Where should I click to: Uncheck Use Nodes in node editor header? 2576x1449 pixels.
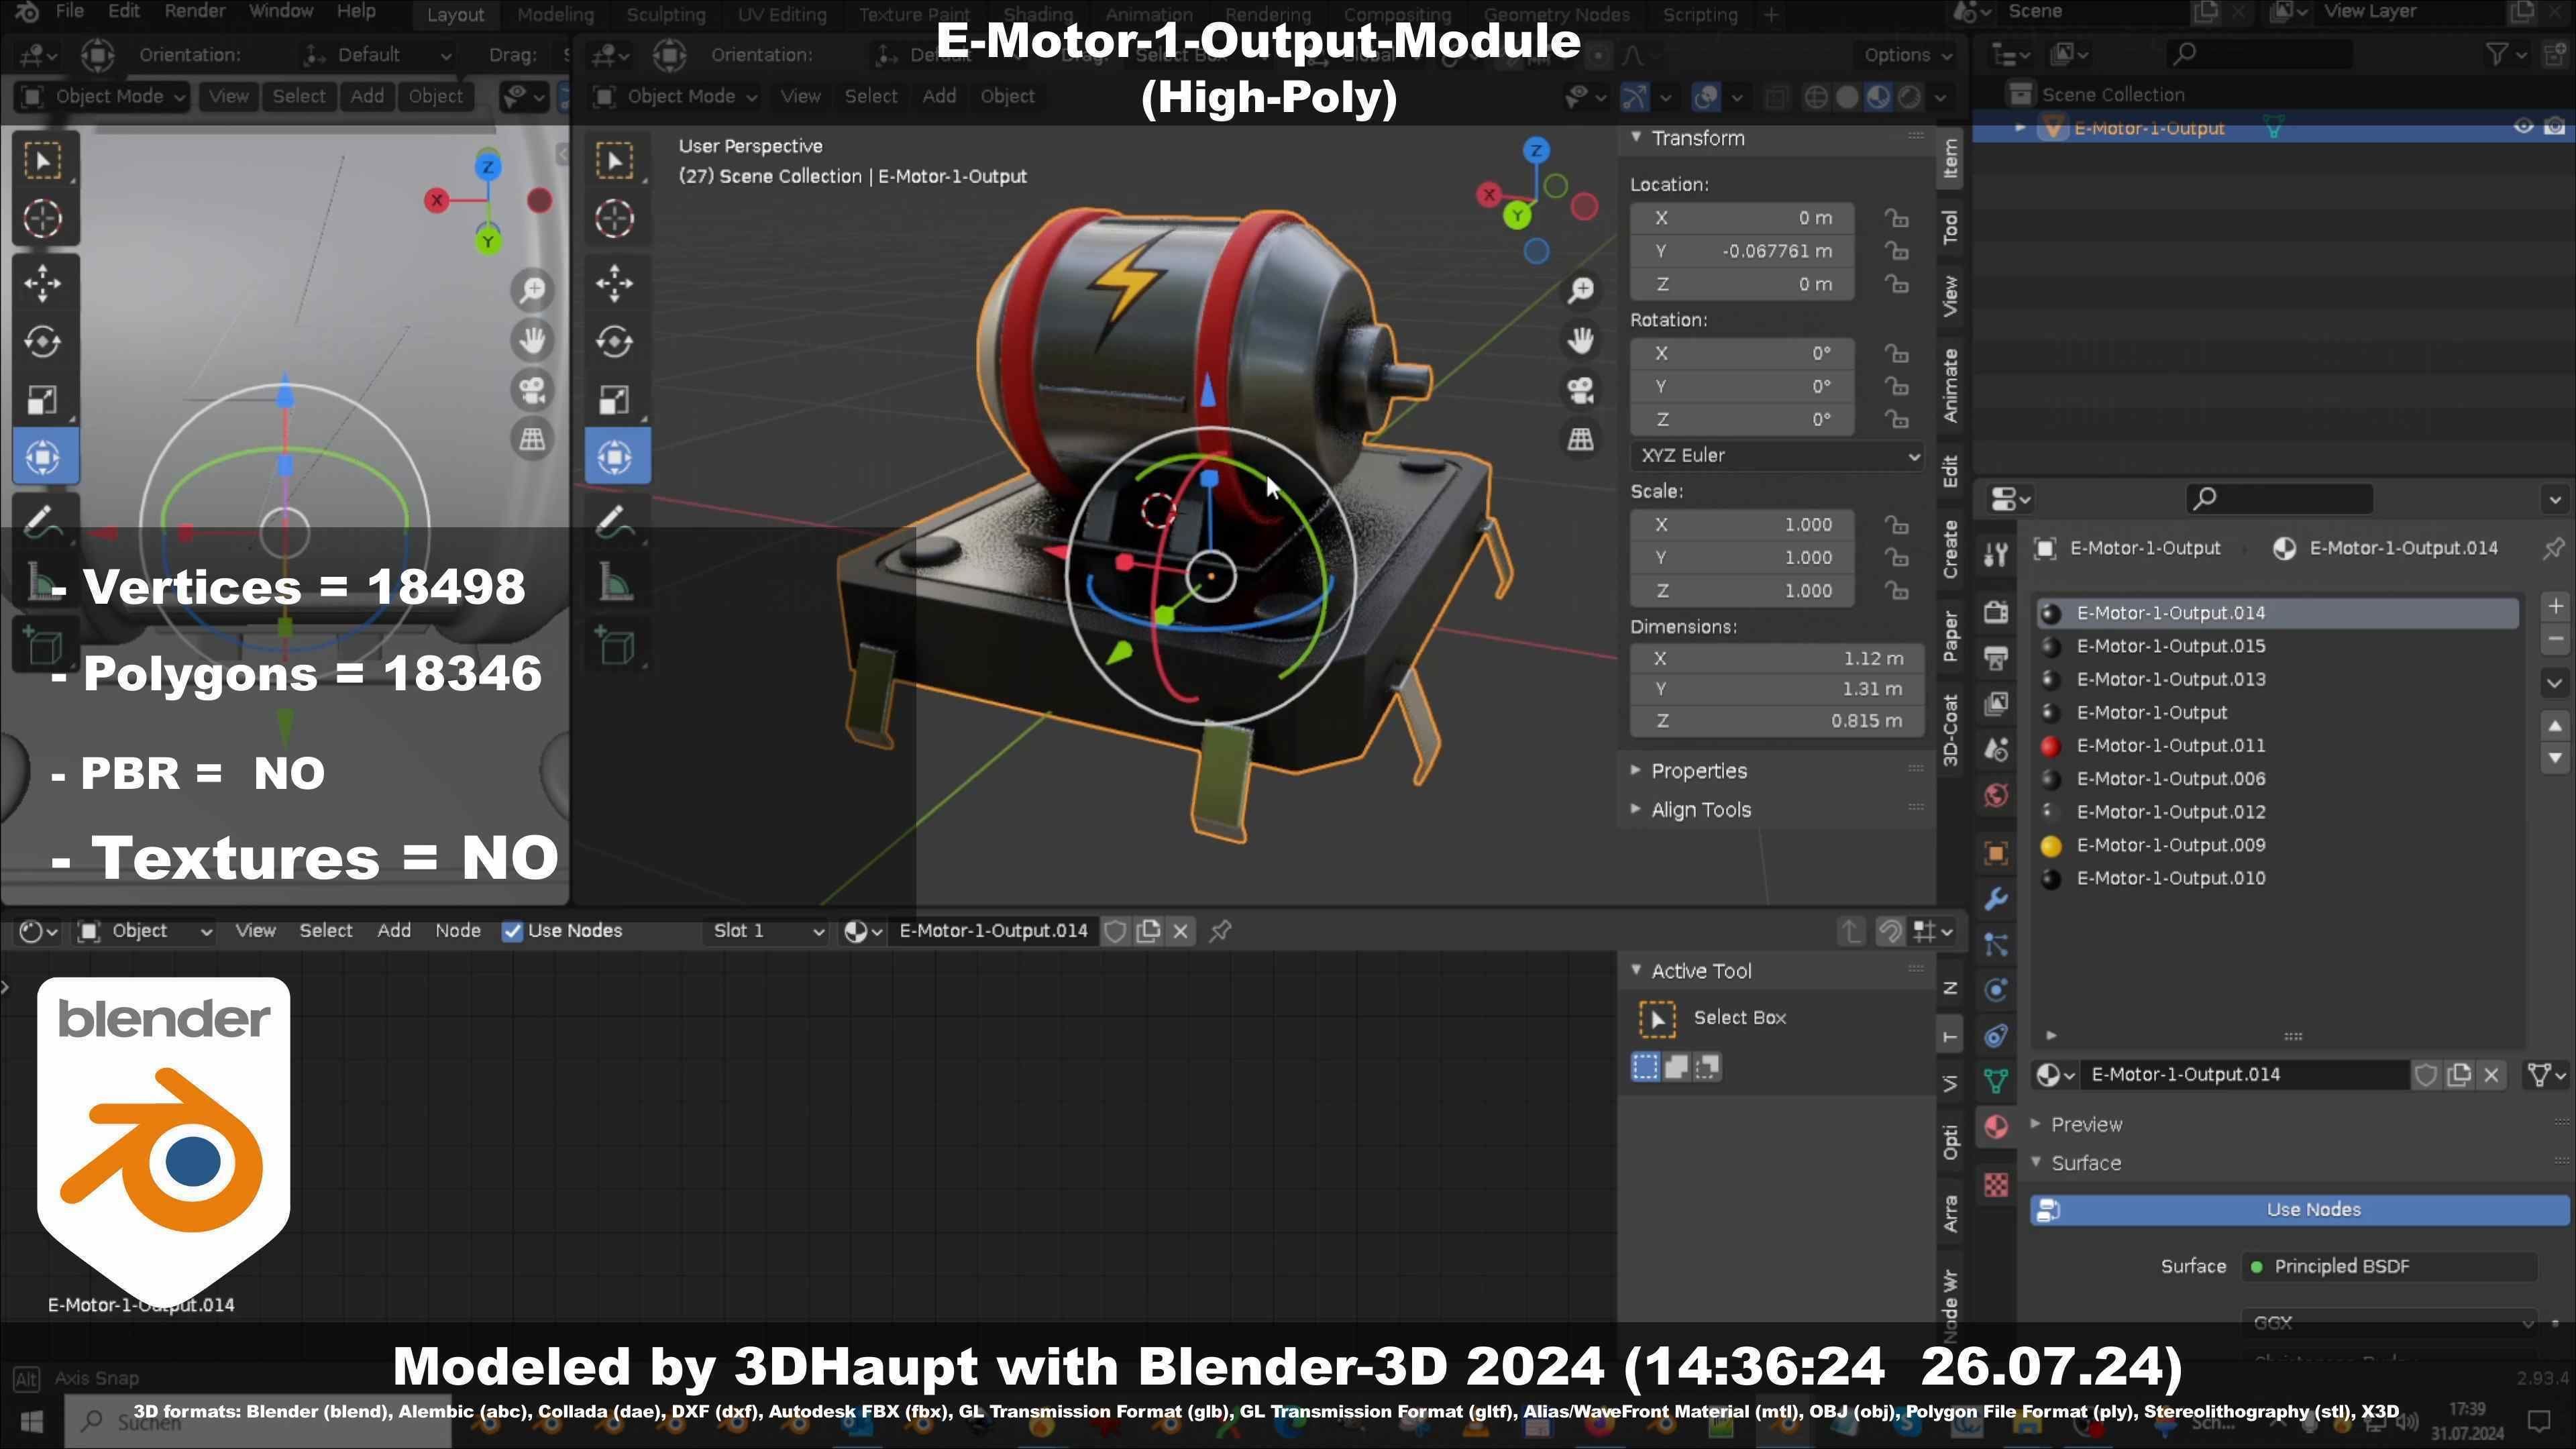tap(512, 931)
